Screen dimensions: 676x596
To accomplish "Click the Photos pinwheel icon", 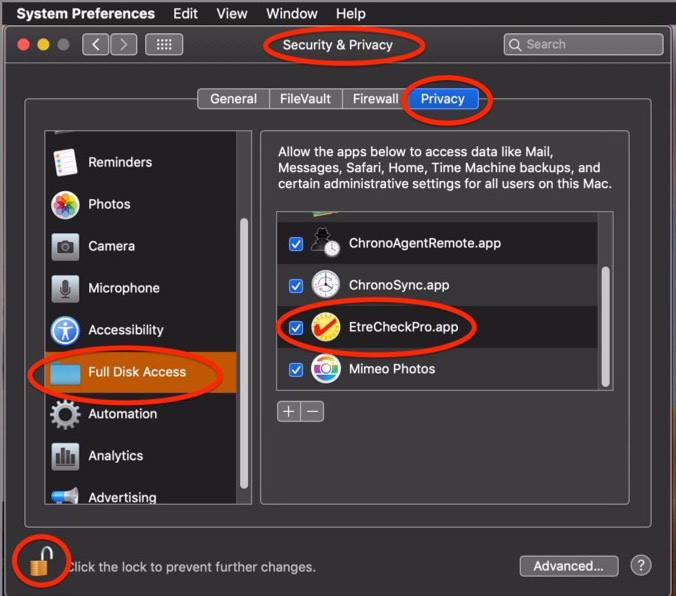I will point(65,205).
